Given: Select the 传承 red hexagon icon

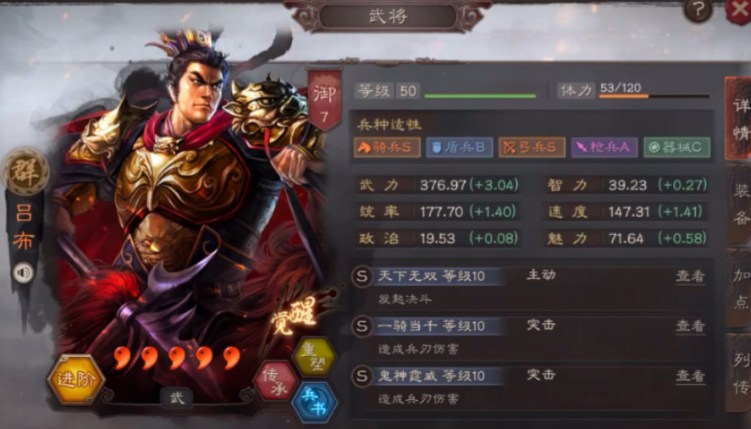Looking at the screenshot, I should (x=275, y=381).
